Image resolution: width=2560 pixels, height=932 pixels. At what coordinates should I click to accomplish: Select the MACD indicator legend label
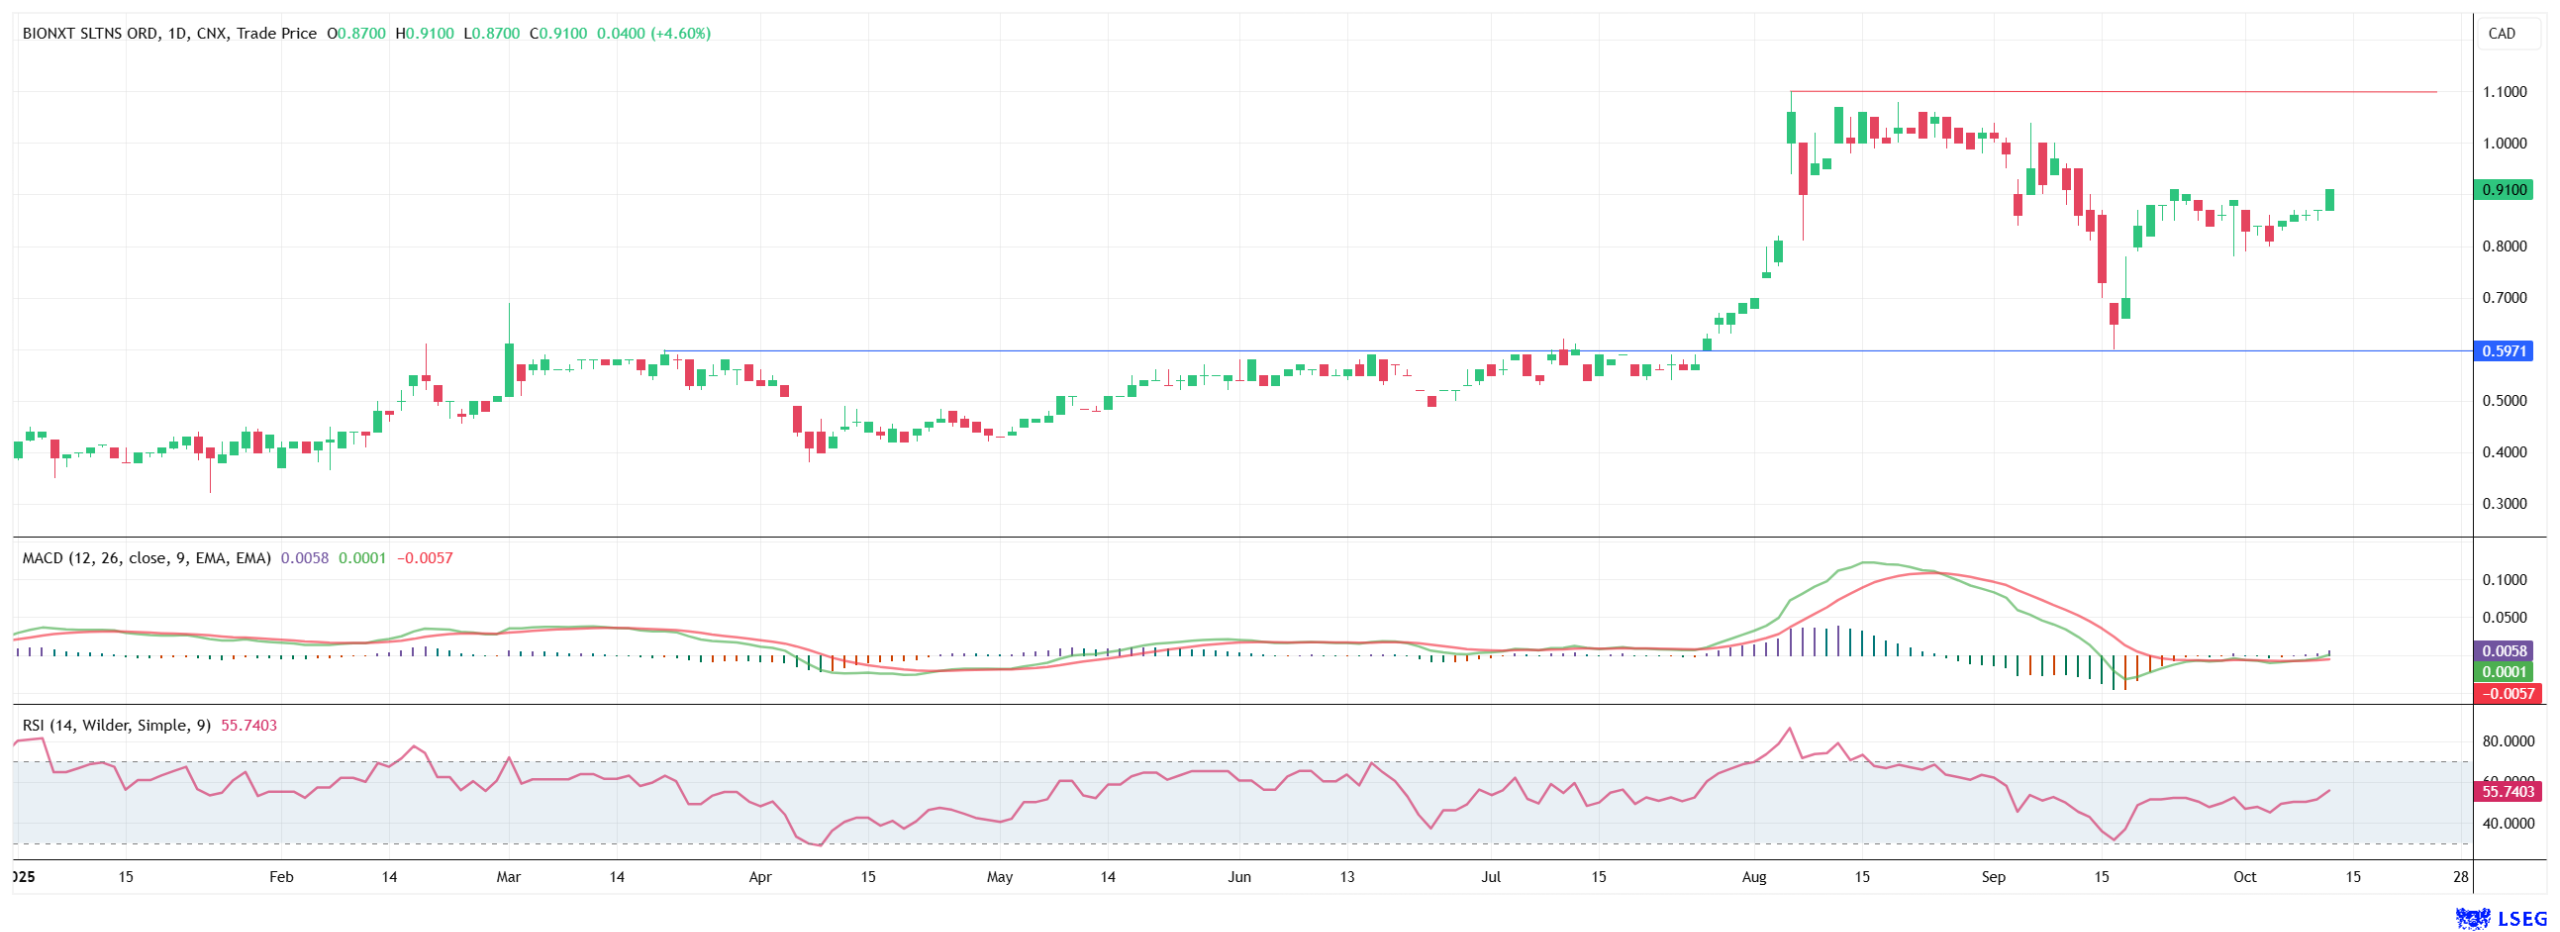[x=146, y=558]
